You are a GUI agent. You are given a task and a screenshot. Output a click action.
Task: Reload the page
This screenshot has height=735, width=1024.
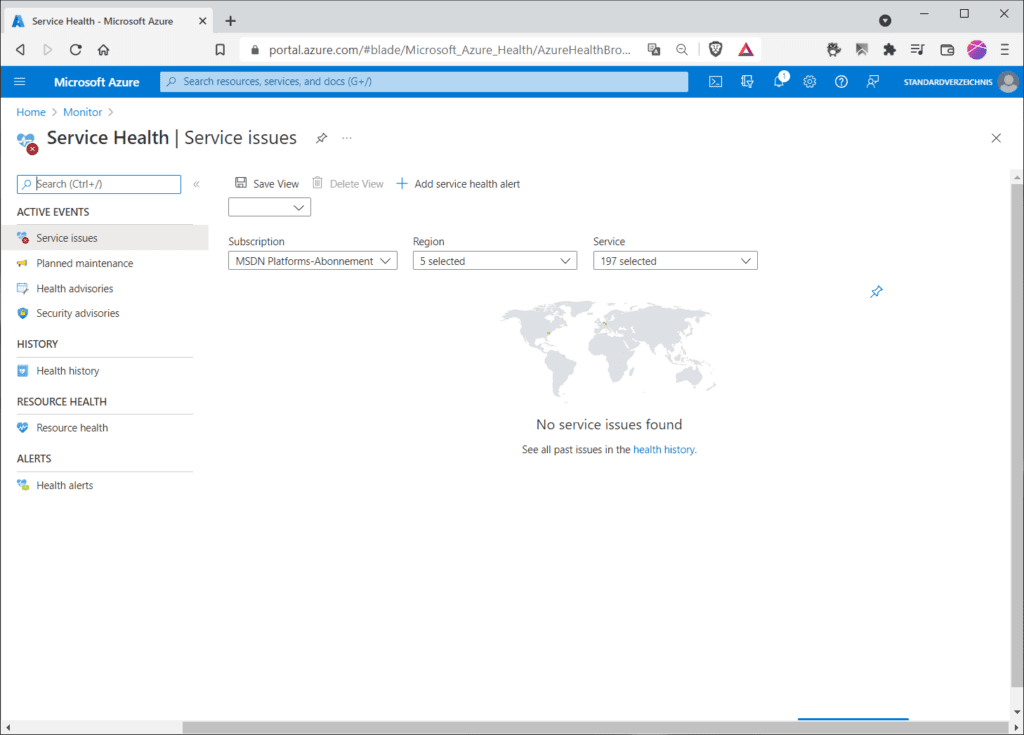click(x=76, y=50)
